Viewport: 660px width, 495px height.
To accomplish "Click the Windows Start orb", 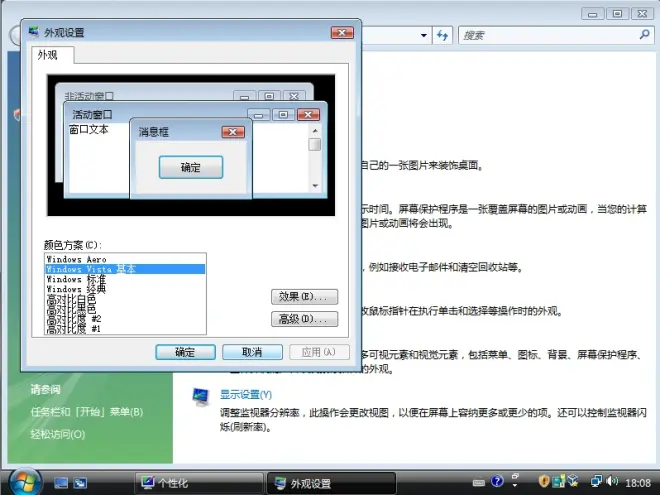I will 22,481.
